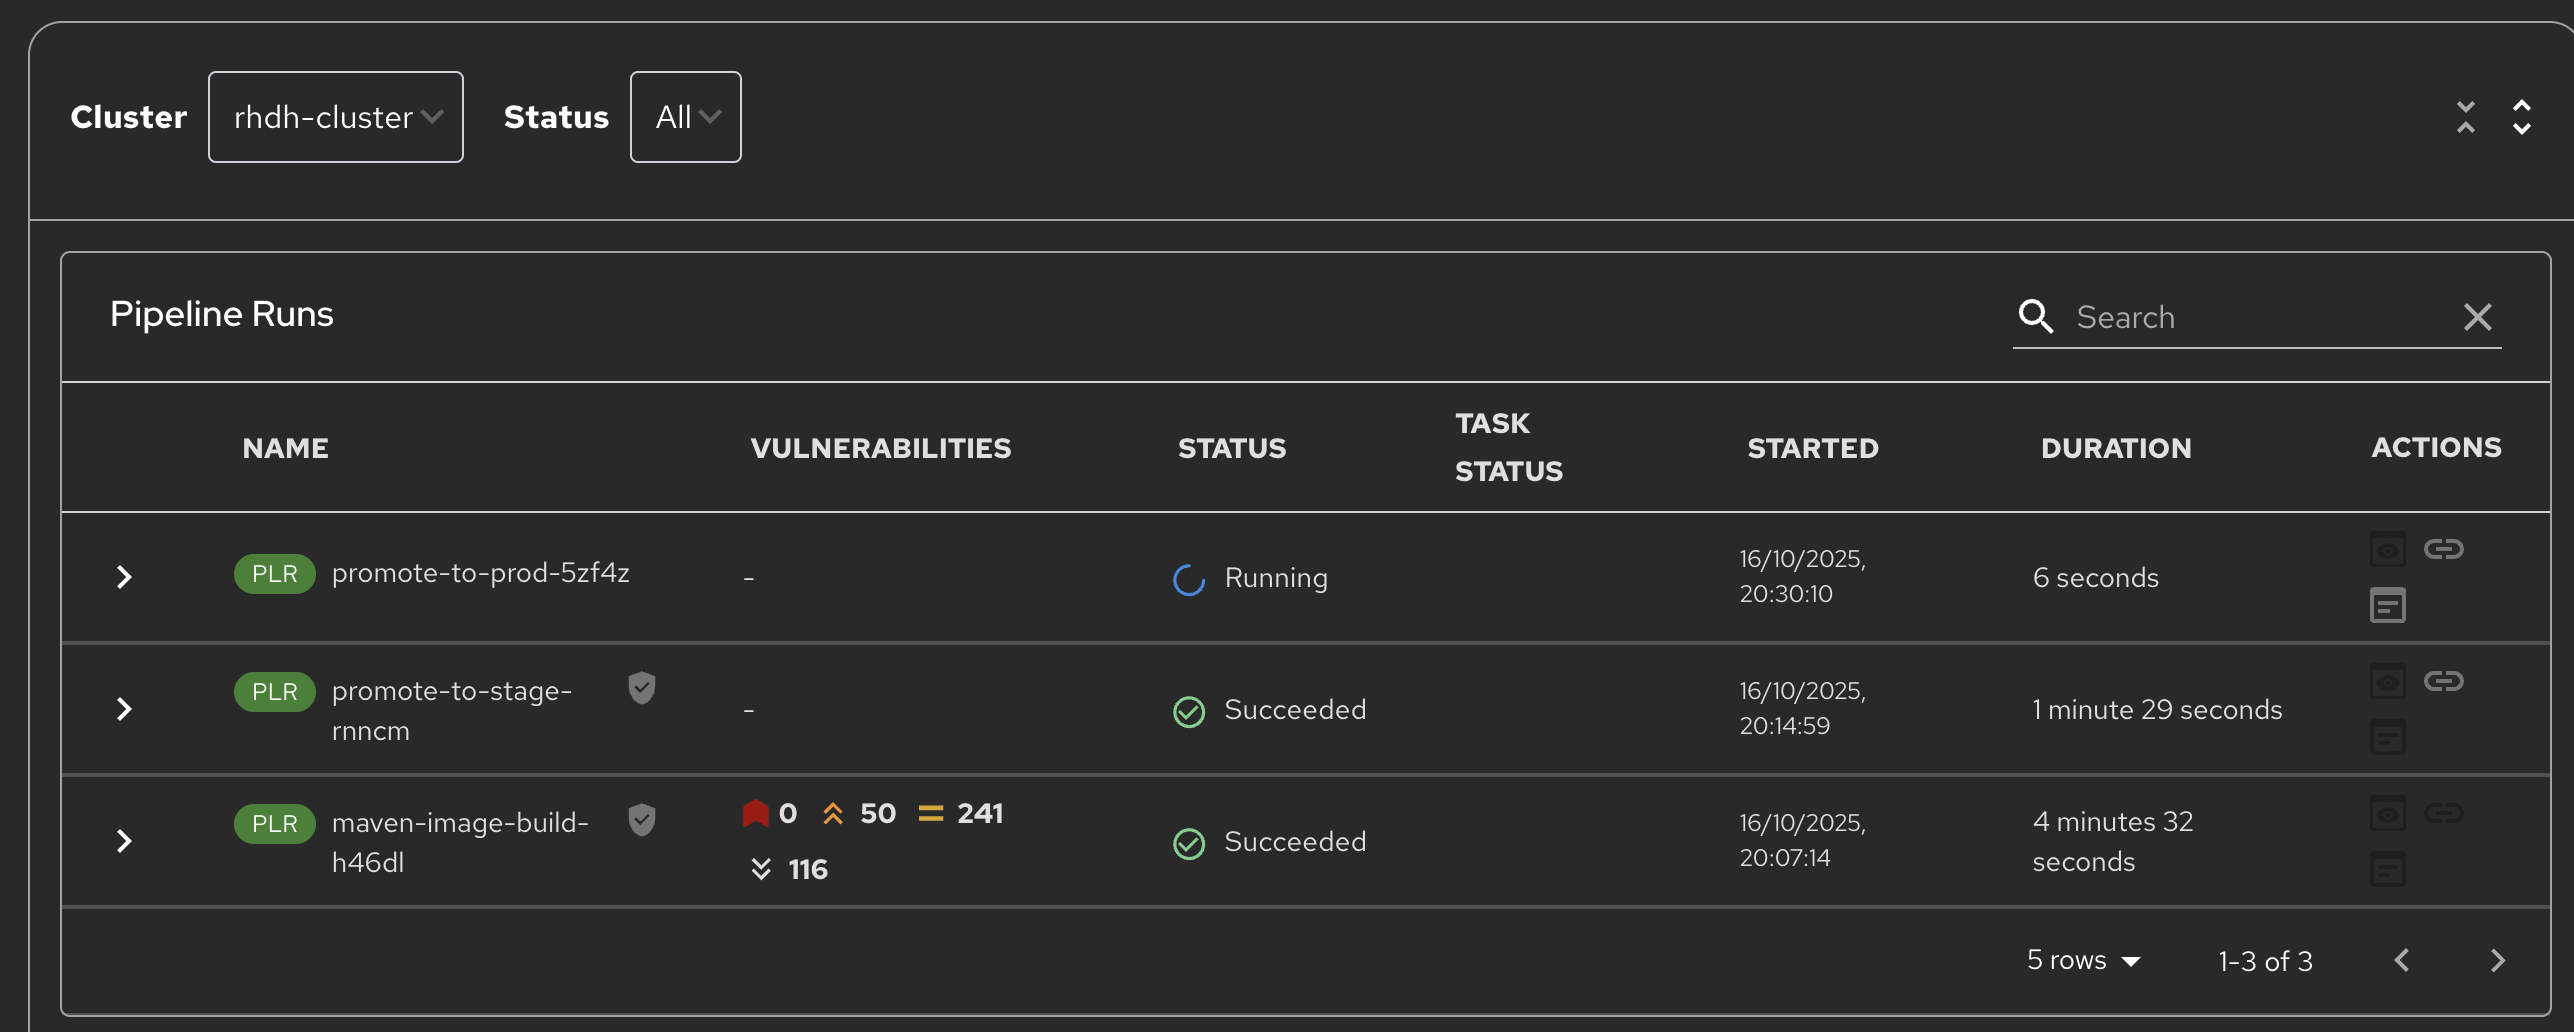Open the Cluster dropdown rhdh-cluster
This screenshot has width=2574, height=1032.
(x=335, y=117)
